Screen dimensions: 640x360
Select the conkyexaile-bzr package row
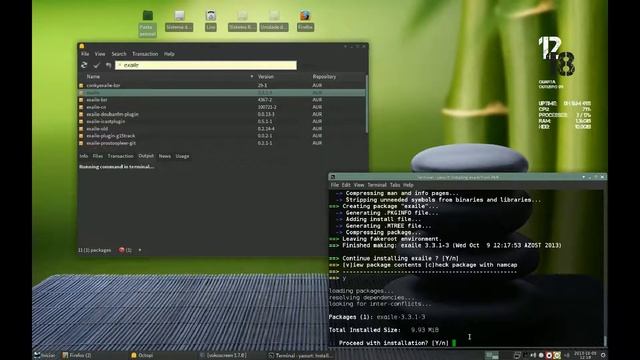click(x=221, y=86)
